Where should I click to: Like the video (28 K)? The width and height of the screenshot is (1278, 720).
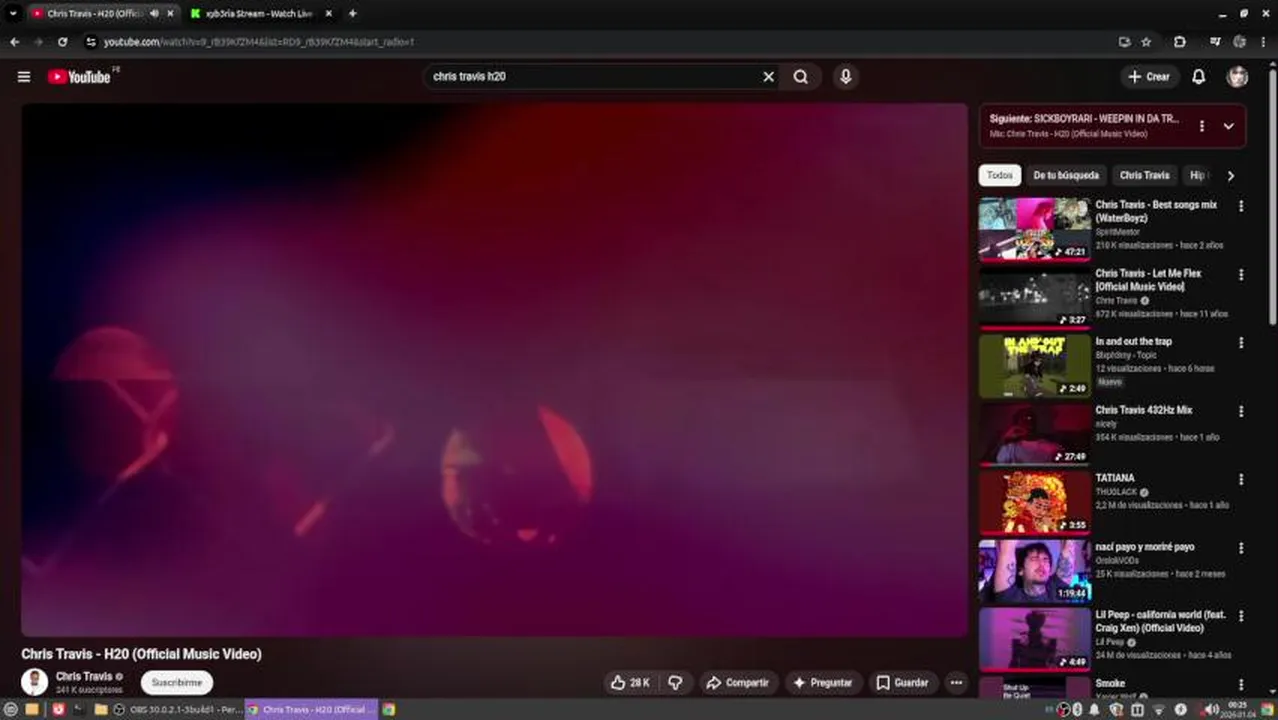pyautogui.click(x=630, y=682)
